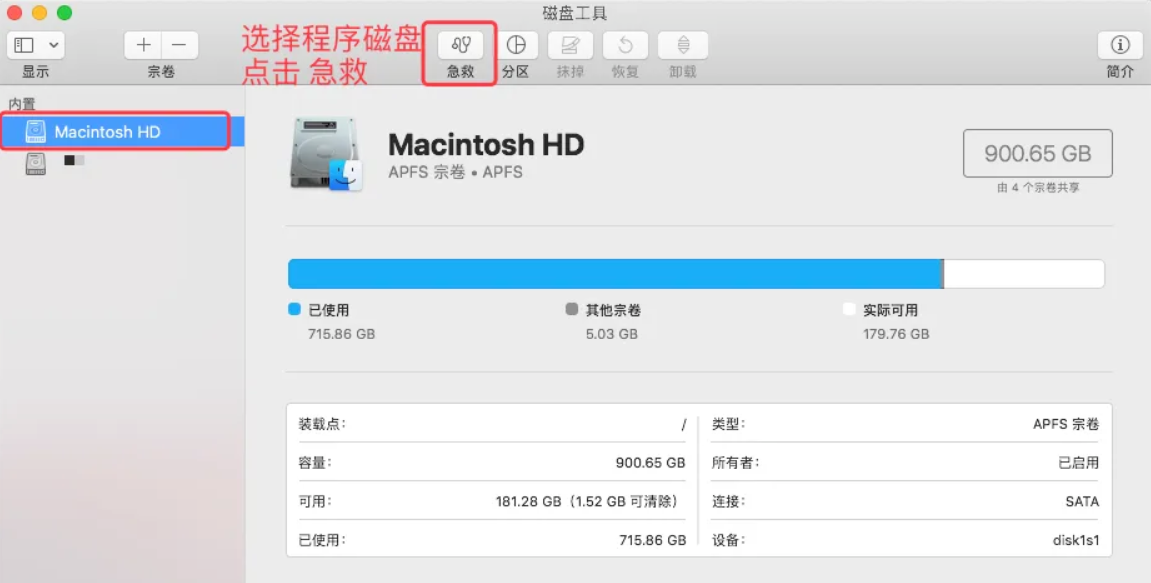The width and height of the screenshot is (1151, 583).
Task: Click the 900.65 GB capacity button
Action: (x=1037, y=153)
